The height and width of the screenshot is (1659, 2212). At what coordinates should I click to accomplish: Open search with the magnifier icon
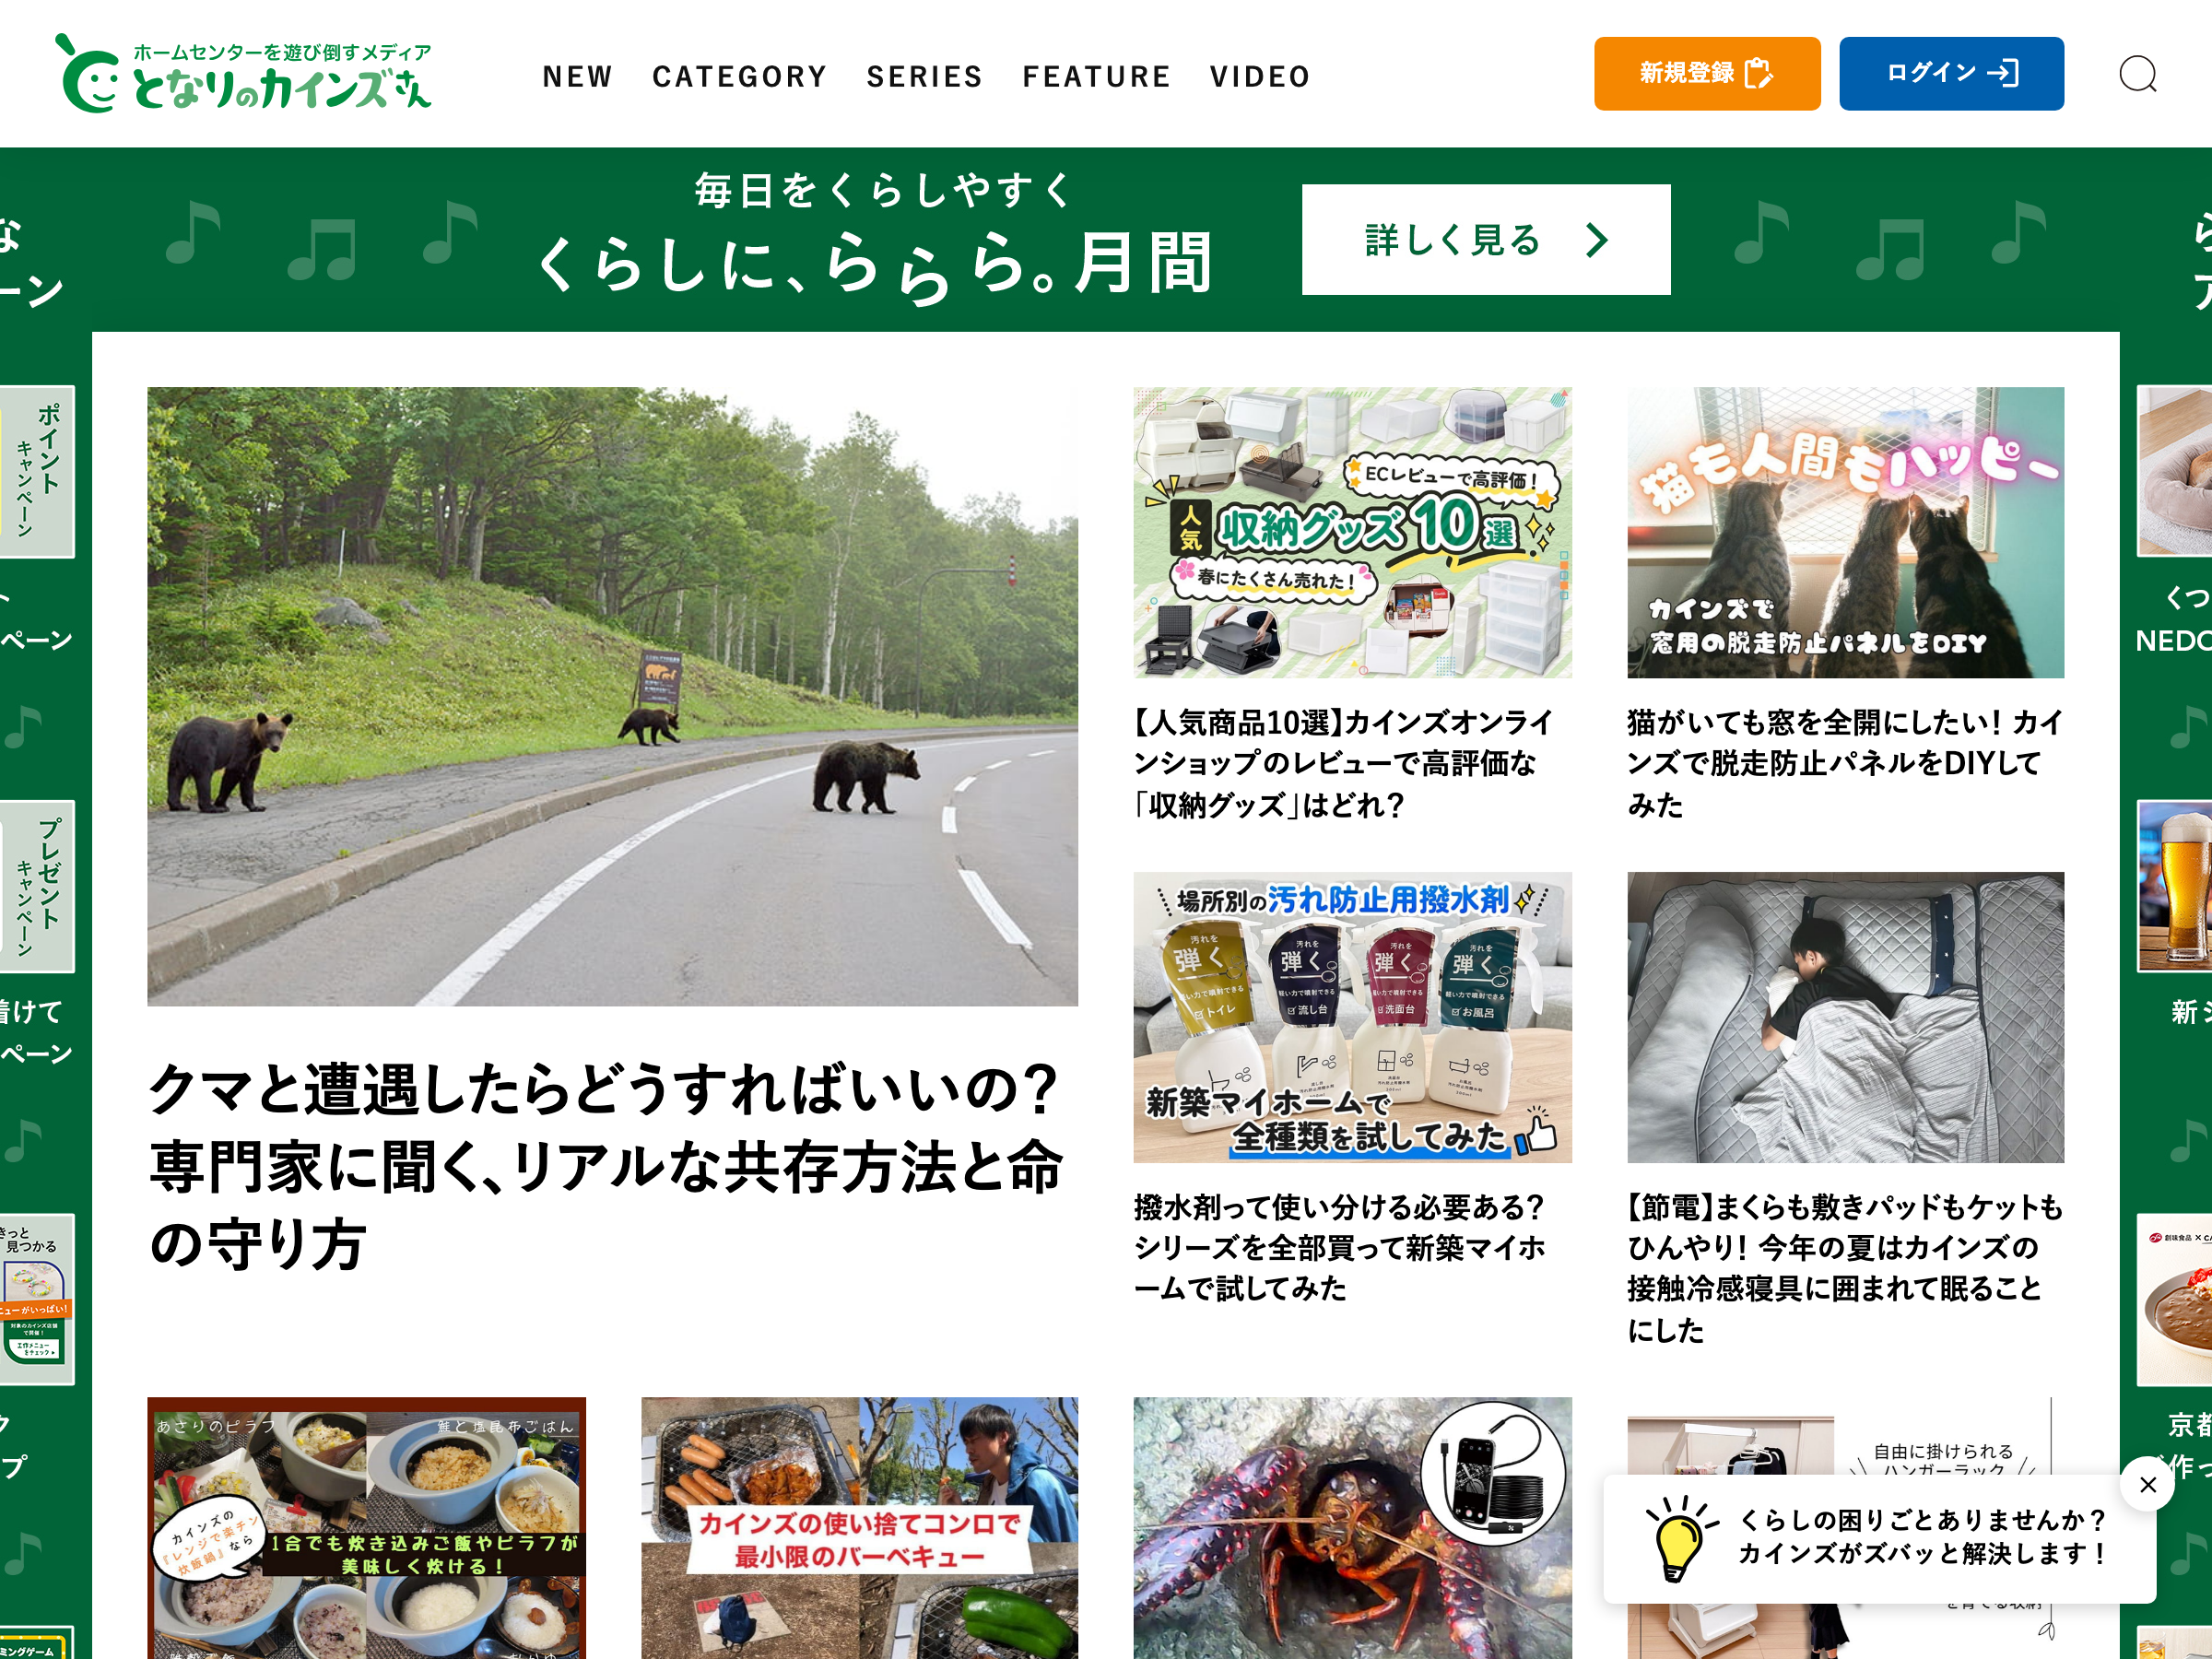2137,74
